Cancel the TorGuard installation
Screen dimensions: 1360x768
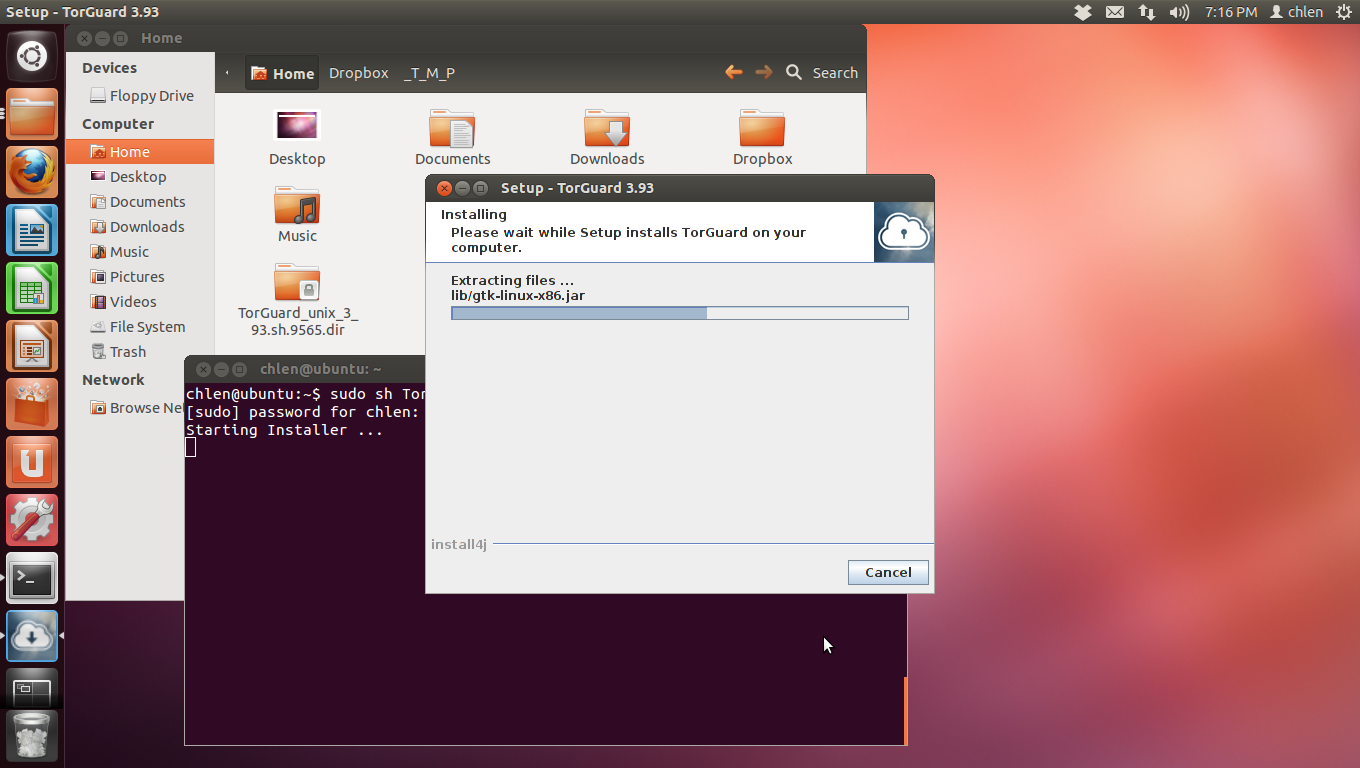[888, 572]
